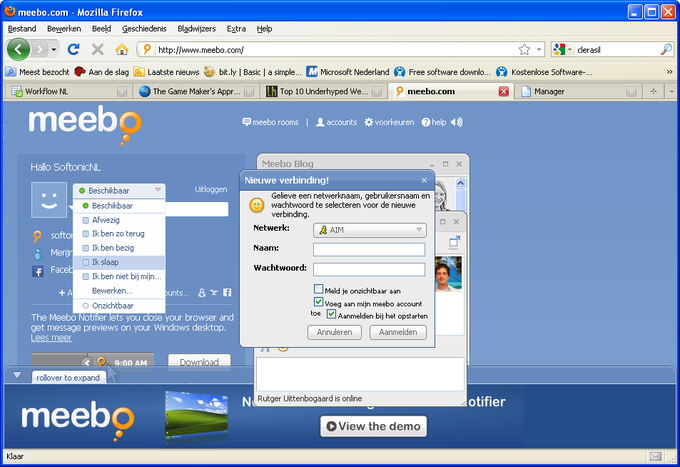680x467 pixels.
Task: Click View the demo button
Action: coord(373,426)
